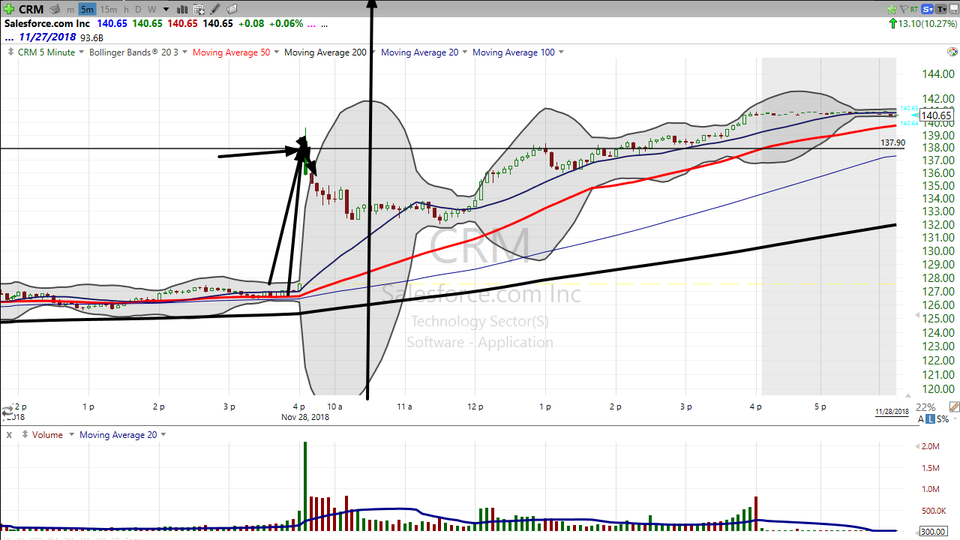Click the move handle beside CRM 5 Minute

pyautogui.click(x=10, y=52)
